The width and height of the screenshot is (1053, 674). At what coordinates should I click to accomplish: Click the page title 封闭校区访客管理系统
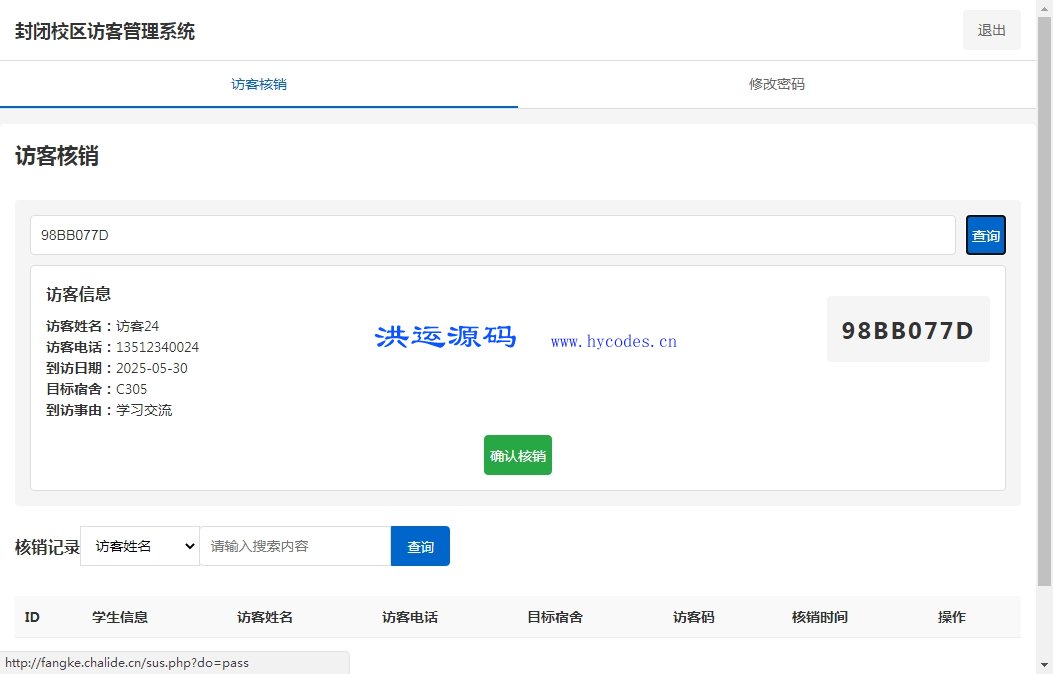click(x=103, y=31)
